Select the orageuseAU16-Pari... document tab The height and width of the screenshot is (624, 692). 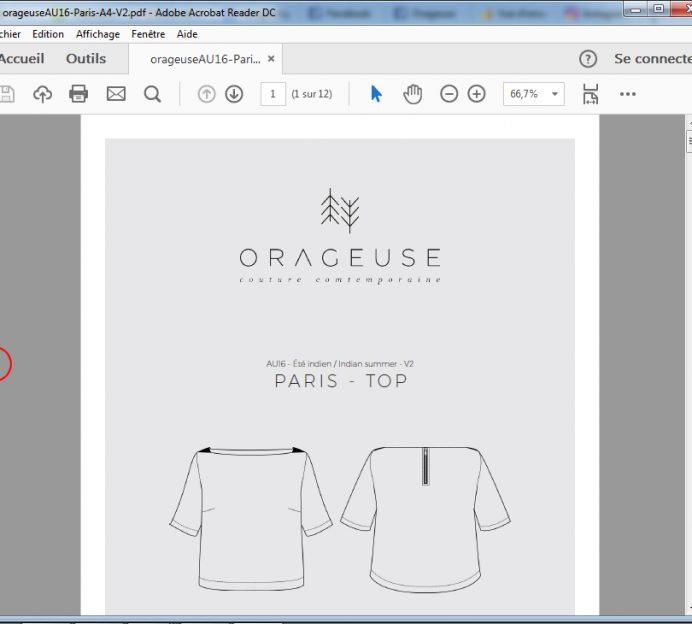tap(205, 59)
